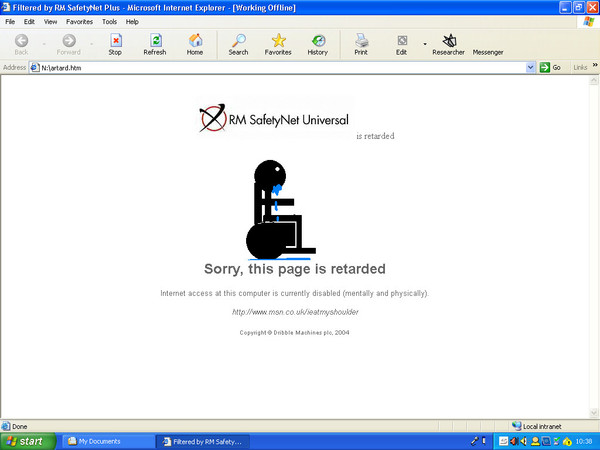Click the volume speaker tray icon

coord(523,442)
